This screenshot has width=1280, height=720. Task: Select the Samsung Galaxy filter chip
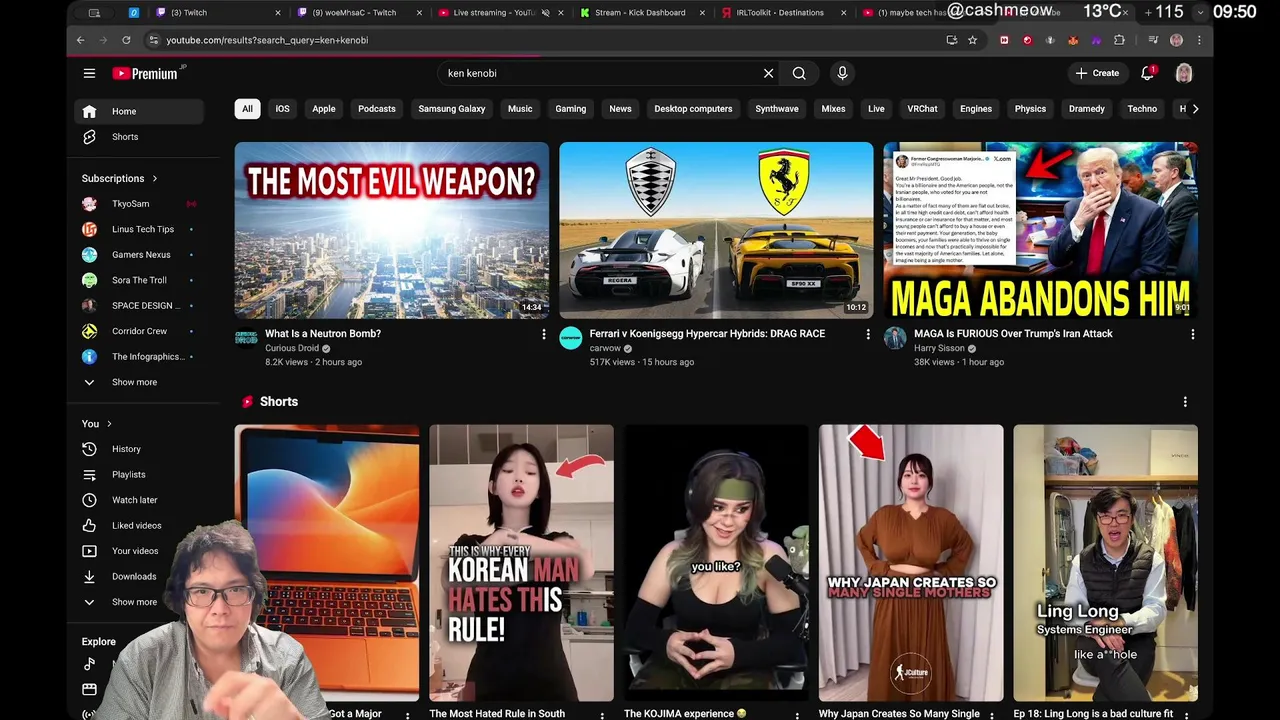point(452,109)
